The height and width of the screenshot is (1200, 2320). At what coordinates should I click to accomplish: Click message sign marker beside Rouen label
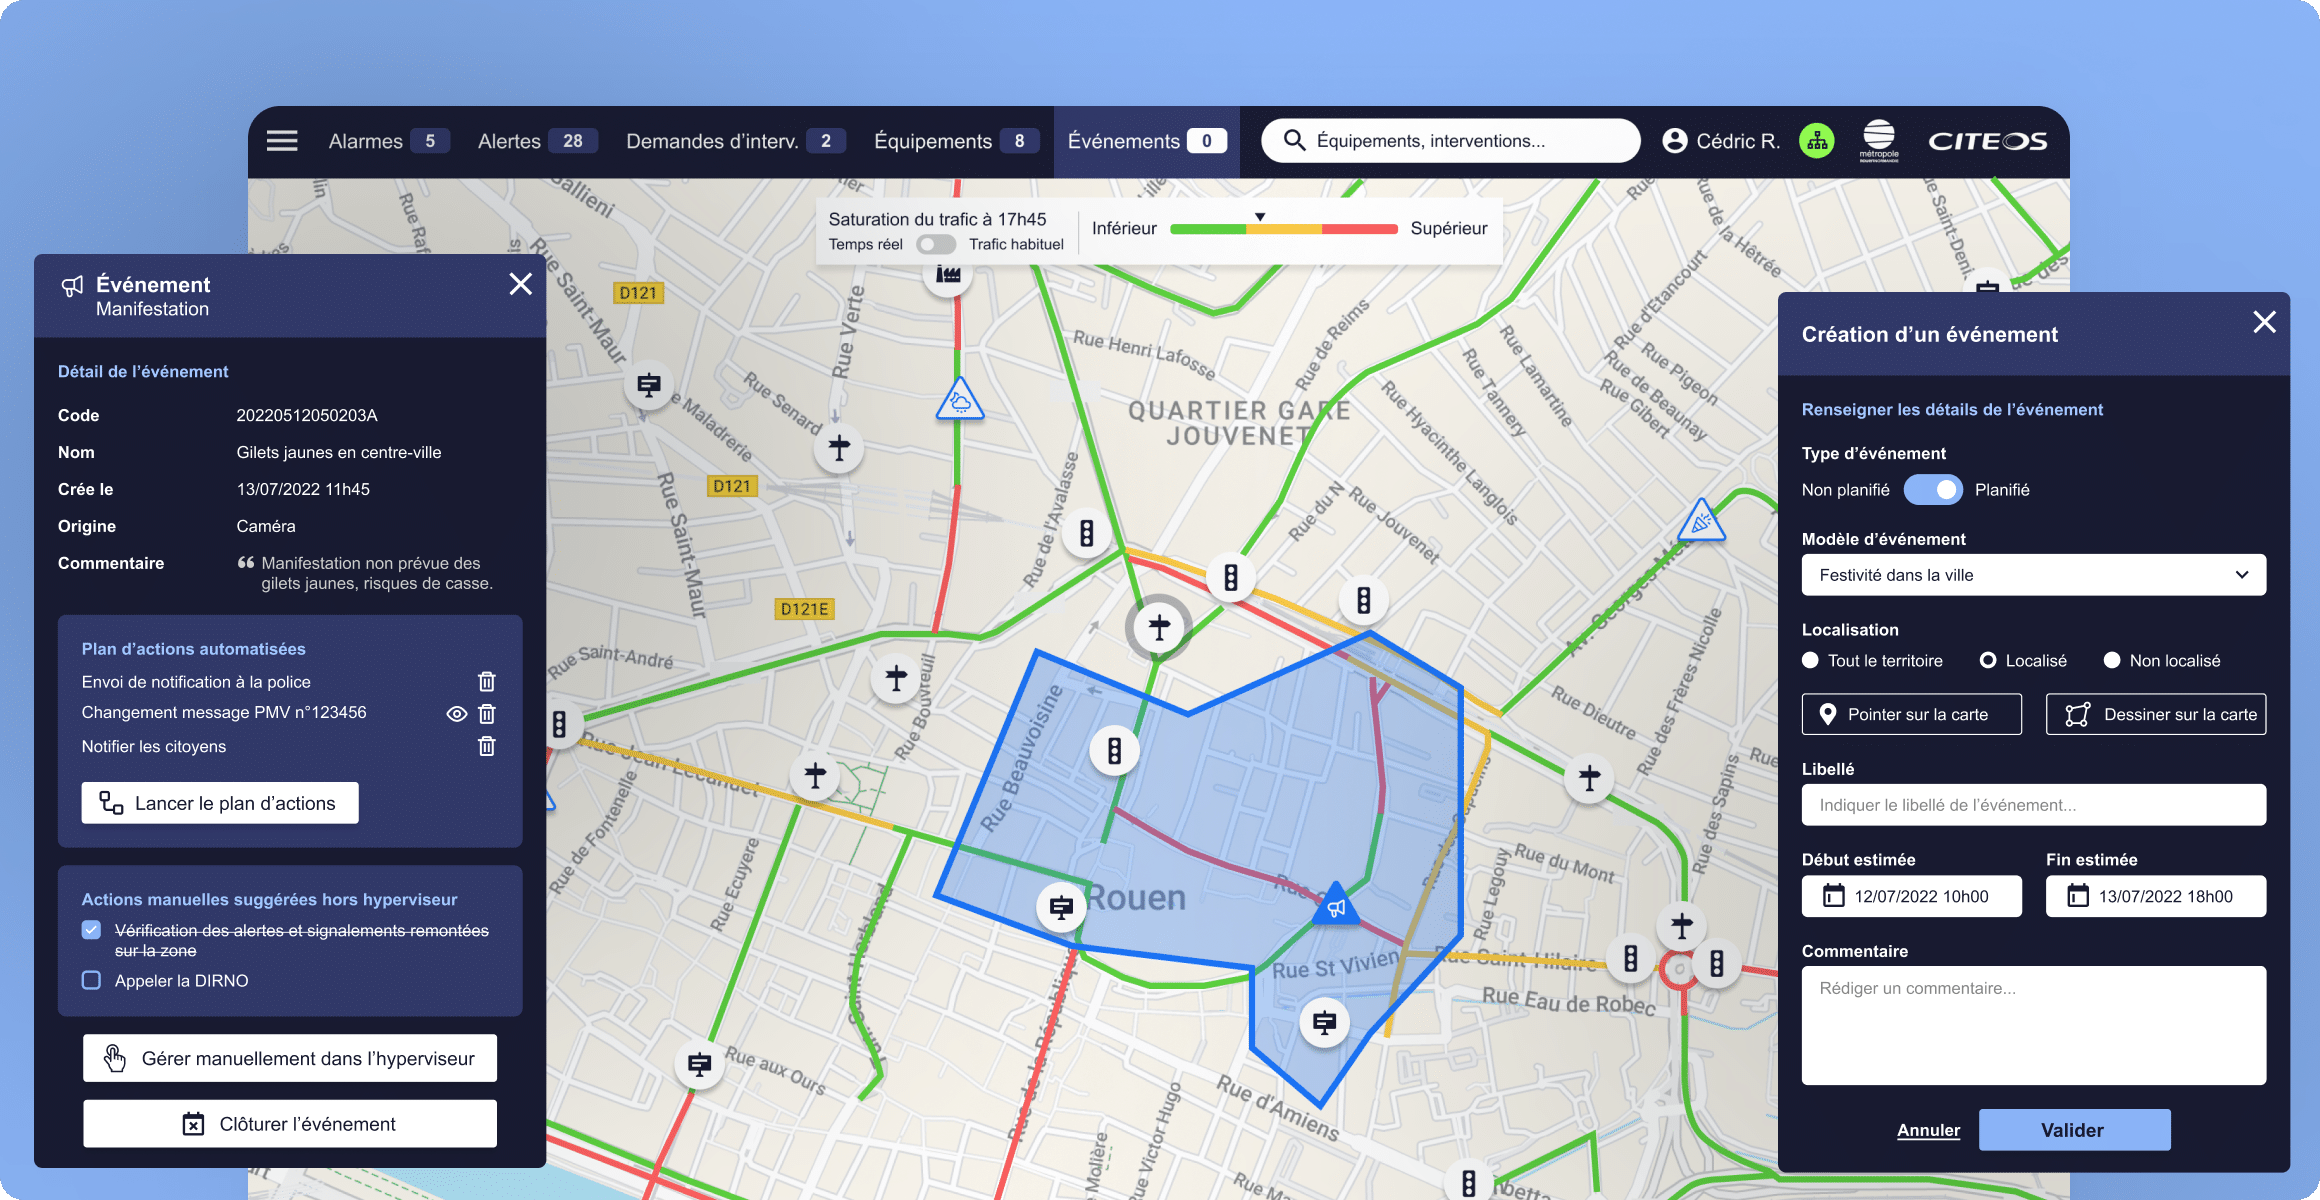(x=1061, y=907)
